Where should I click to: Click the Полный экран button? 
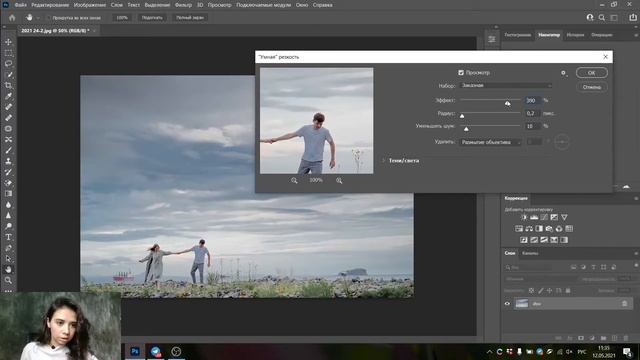190,18
